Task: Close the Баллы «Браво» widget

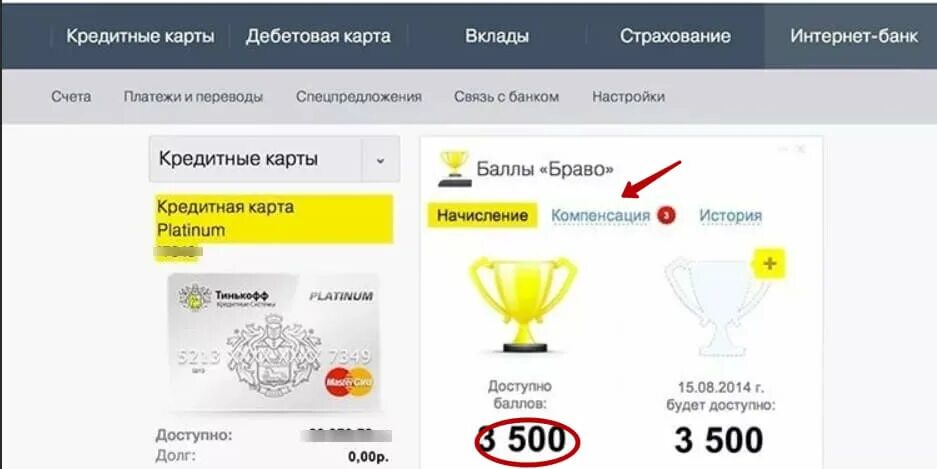Action: click(802, 148)
